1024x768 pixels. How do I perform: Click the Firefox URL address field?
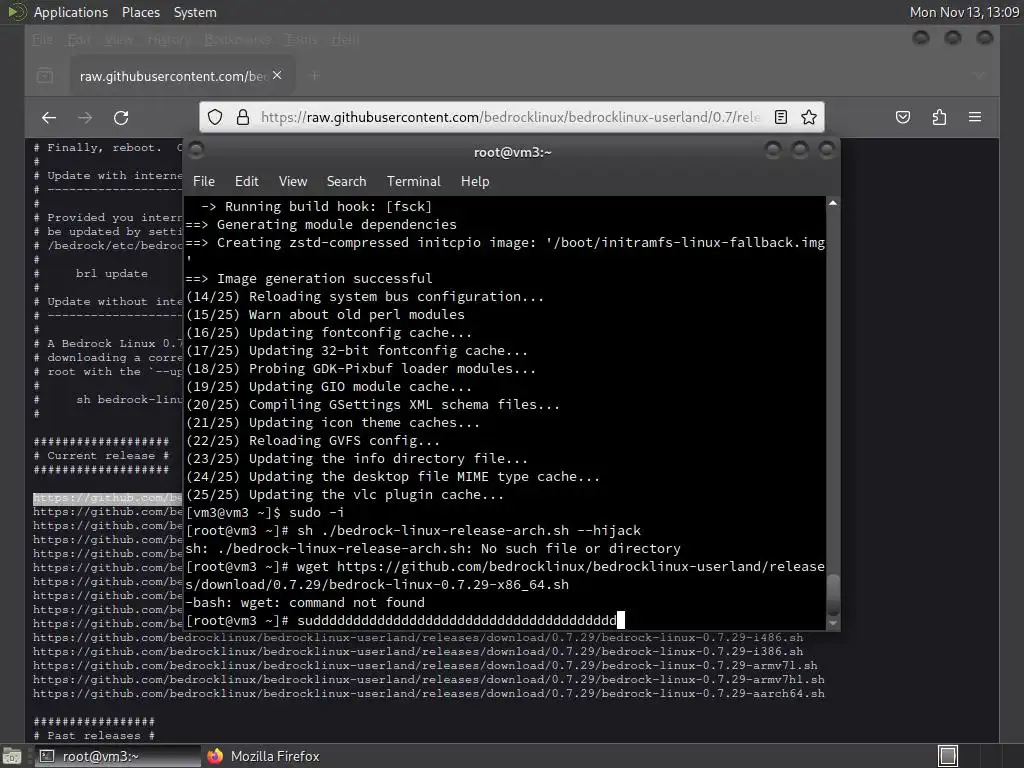pyautogui.click(x=511, y=117)
